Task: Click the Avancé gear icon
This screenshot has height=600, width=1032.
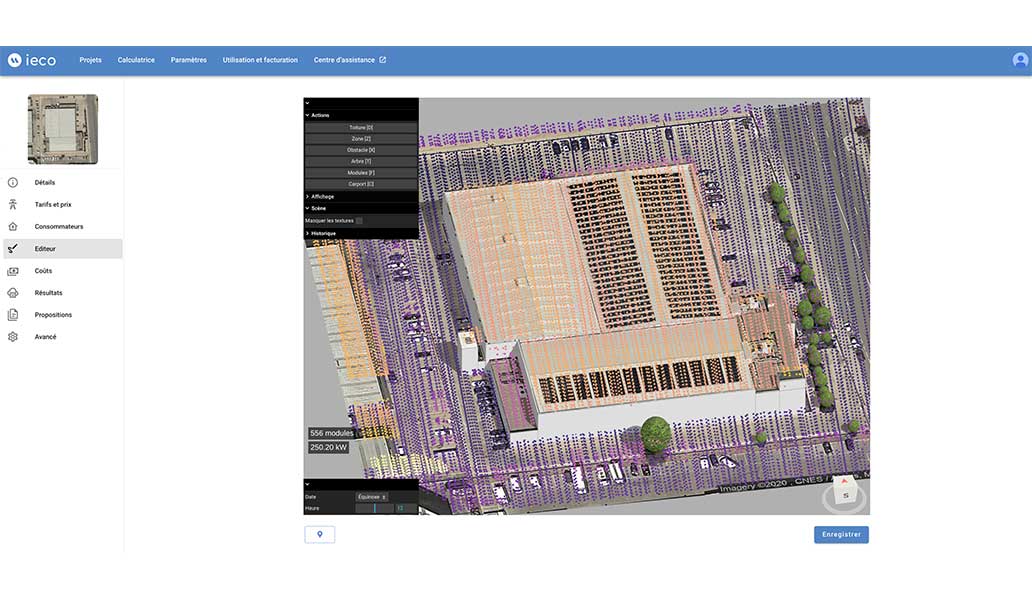Action: [x=13, y=337]
